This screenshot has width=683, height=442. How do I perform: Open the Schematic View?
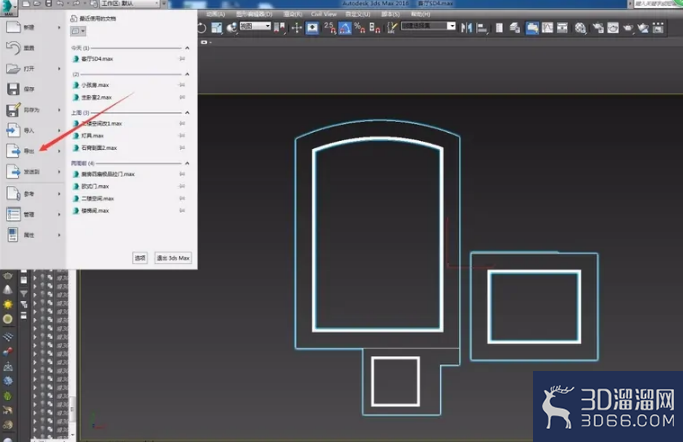[x=562, y=28]
